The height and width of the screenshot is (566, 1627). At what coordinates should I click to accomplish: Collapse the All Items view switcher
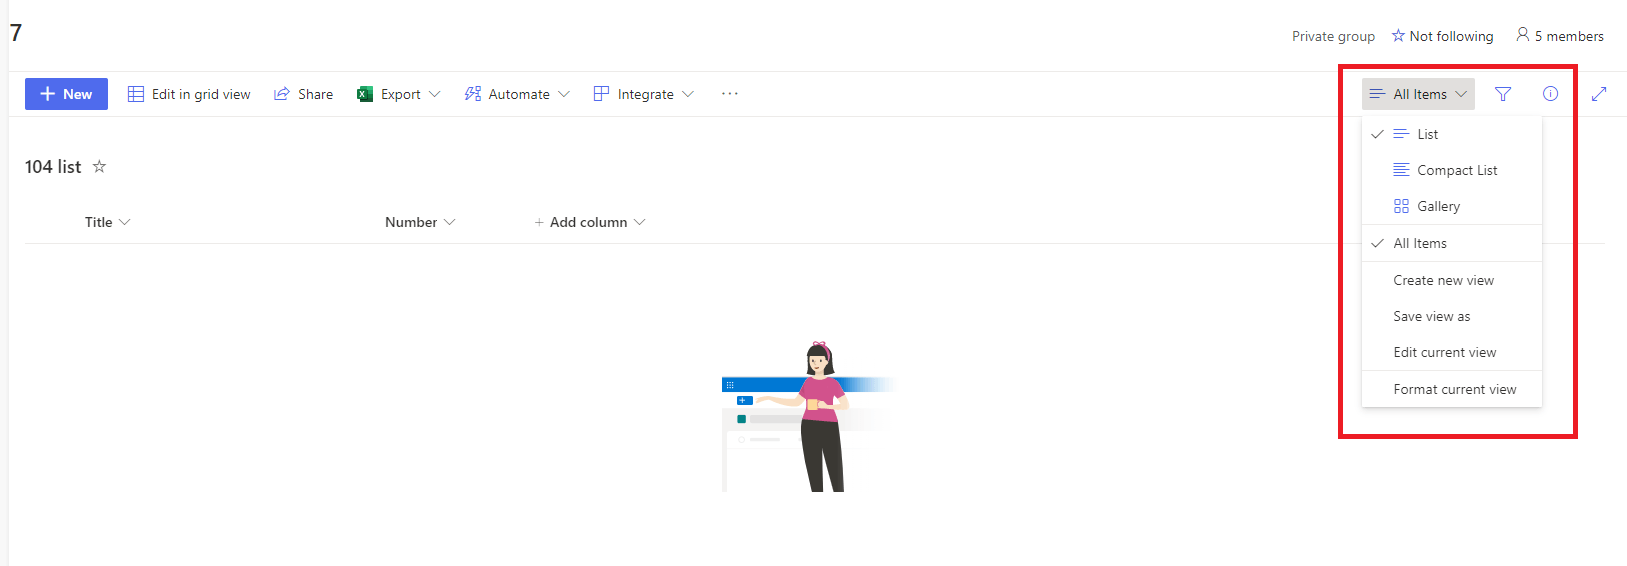pos(1418,94)
